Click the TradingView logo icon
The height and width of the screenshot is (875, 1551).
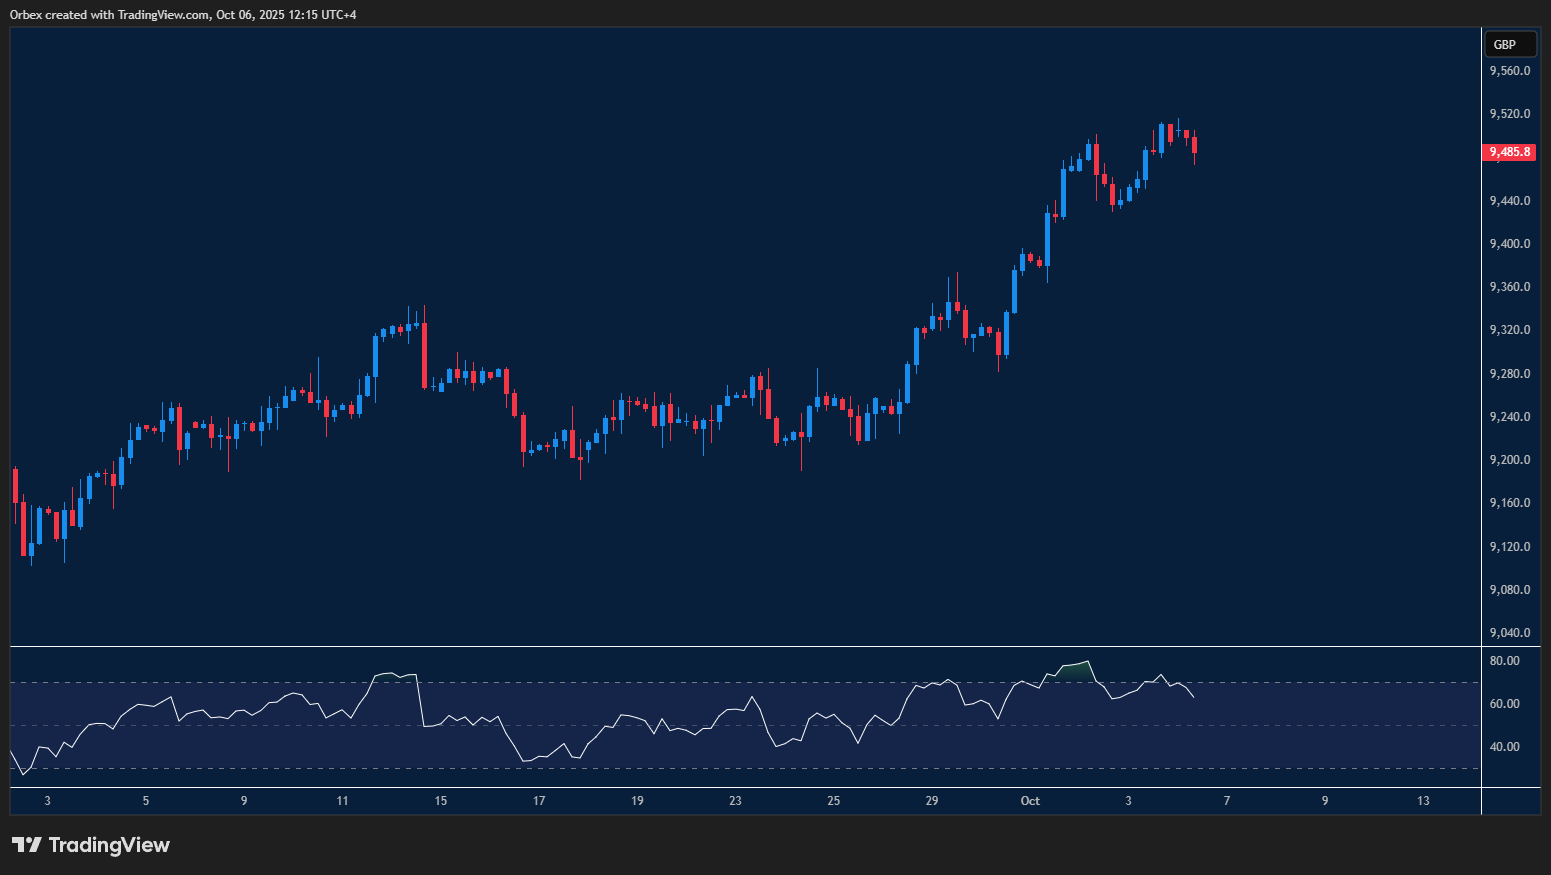26,845
